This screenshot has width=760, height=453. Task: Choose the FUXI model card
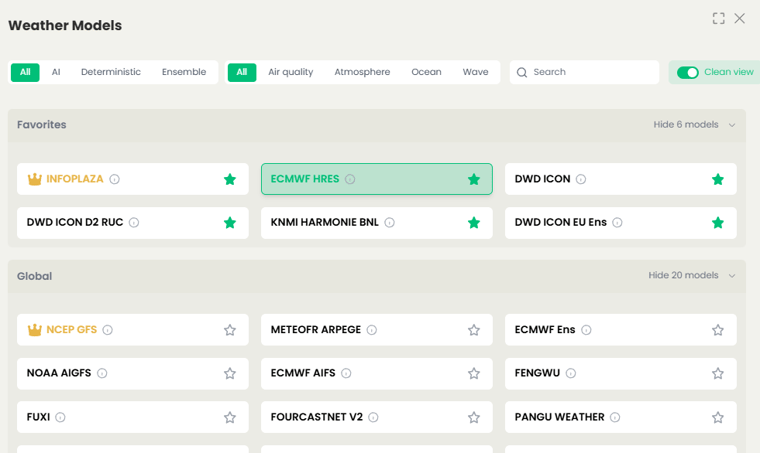pyautogui.click(x=133, y=417)
